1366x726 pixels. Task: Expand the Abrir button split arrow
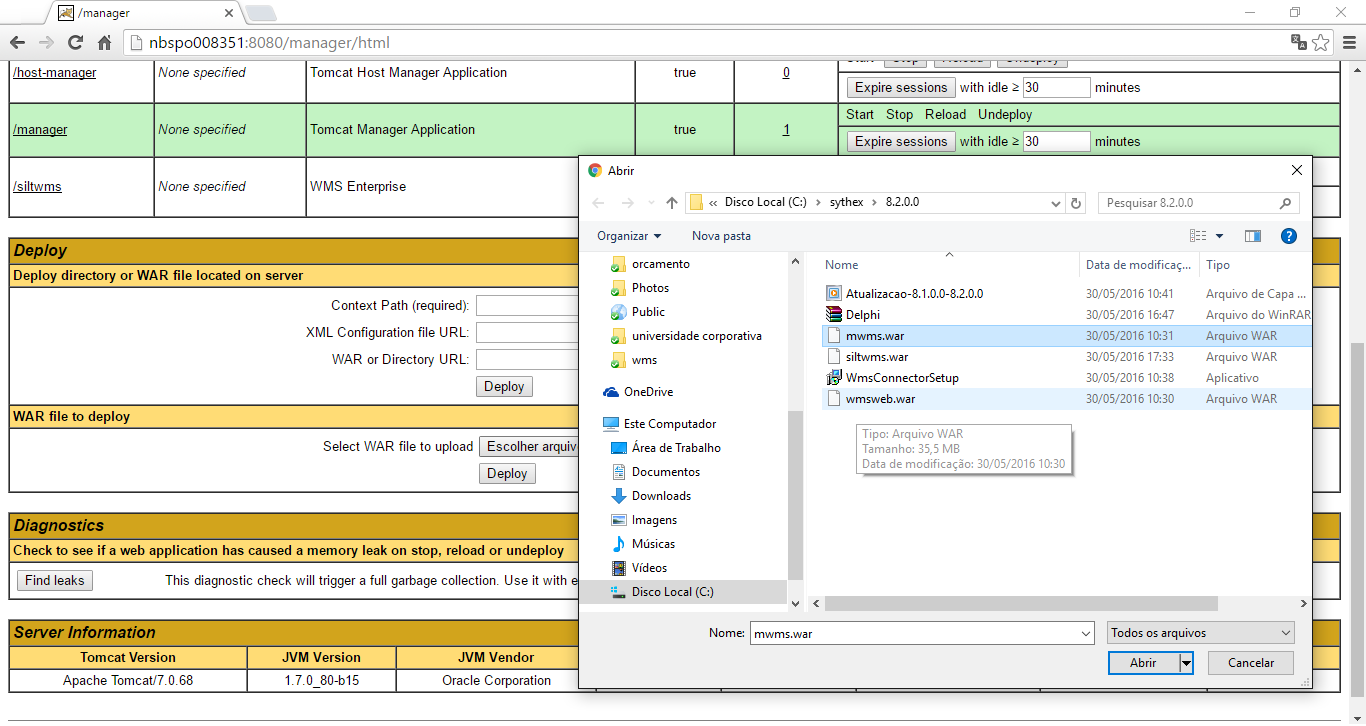coord(1186,663)
